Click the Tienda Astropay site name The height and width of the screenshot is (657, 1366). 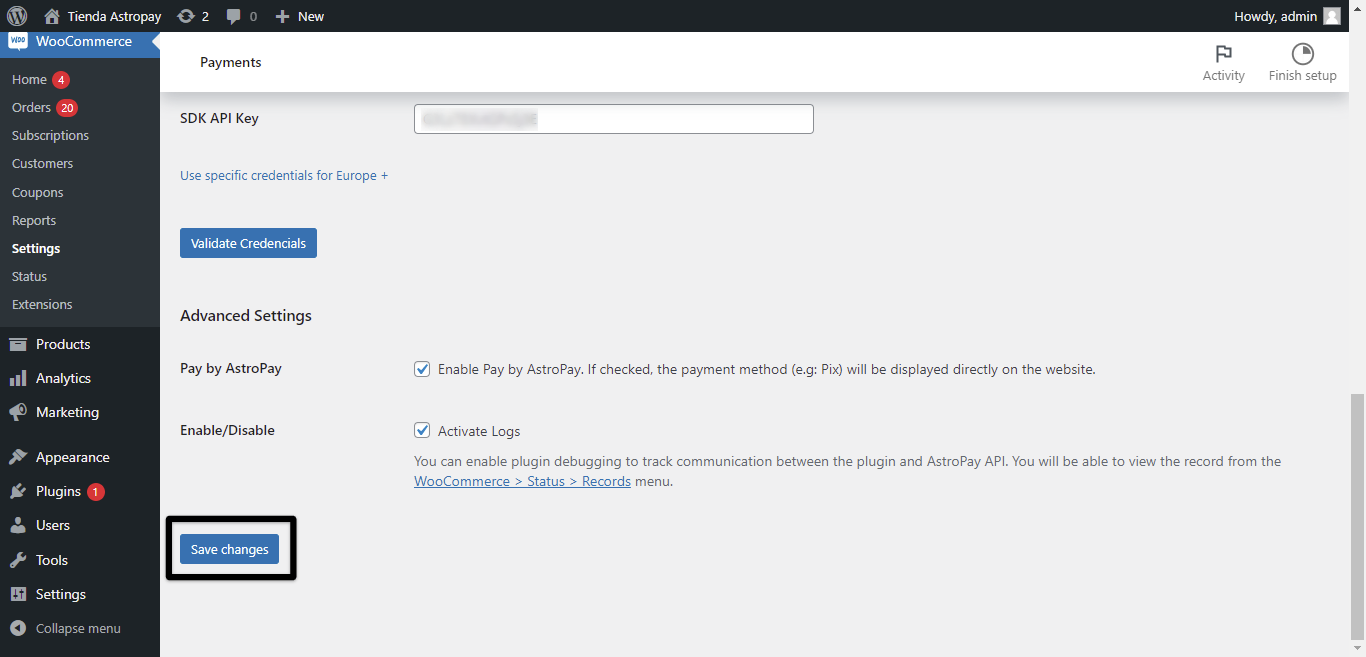(x=114, y=16)
